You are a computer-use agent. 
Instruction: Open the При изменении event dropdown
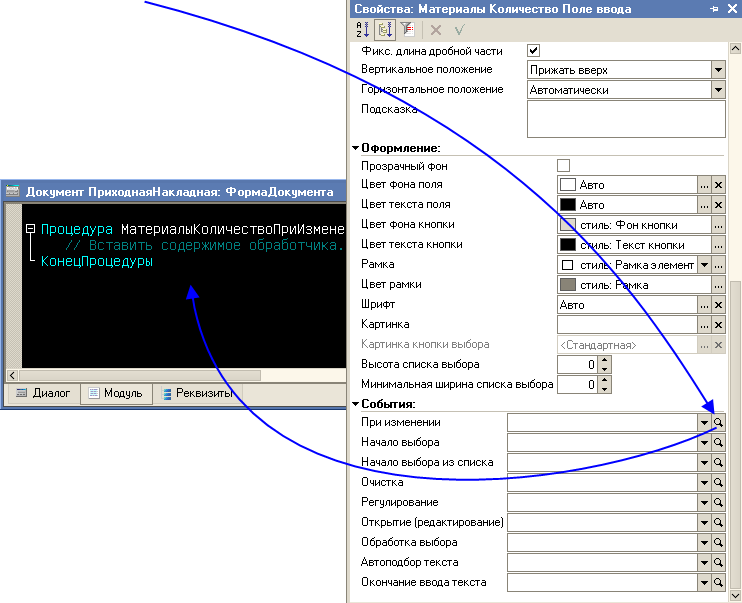pos(704,422)
